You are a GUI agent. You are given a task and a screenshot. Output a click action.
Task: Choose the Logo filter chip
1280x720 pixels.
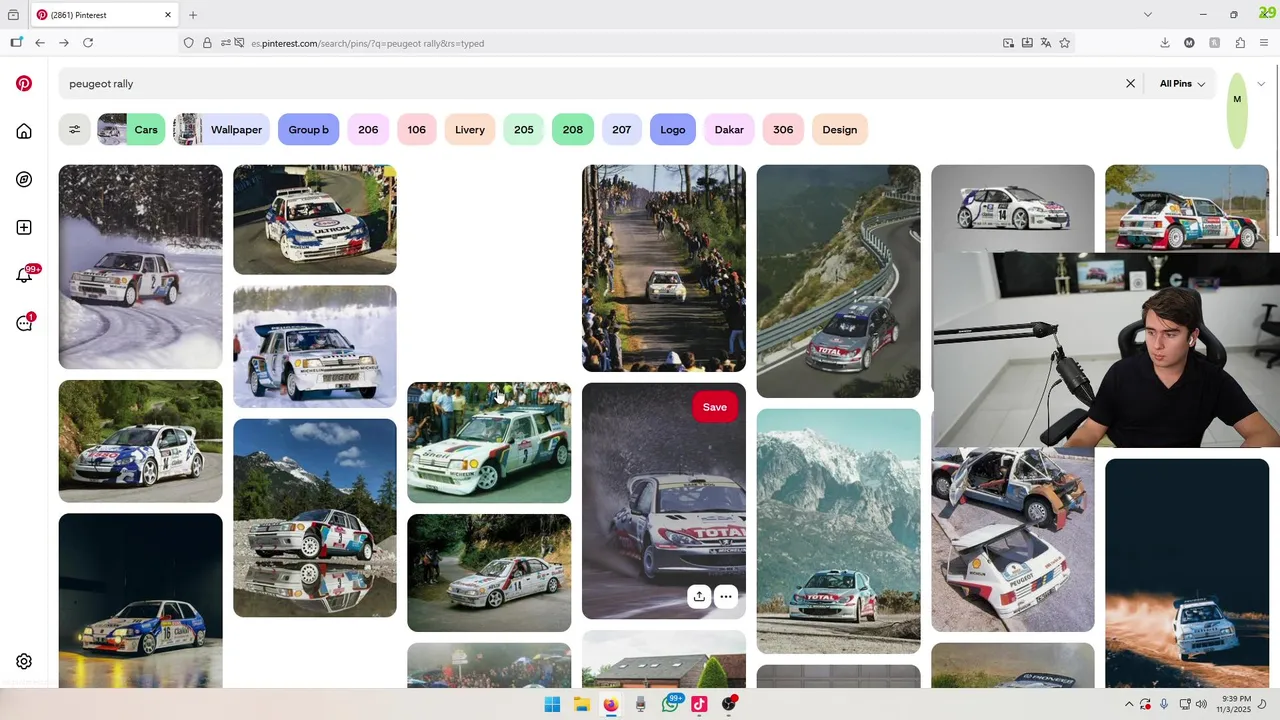pos(673,130)
